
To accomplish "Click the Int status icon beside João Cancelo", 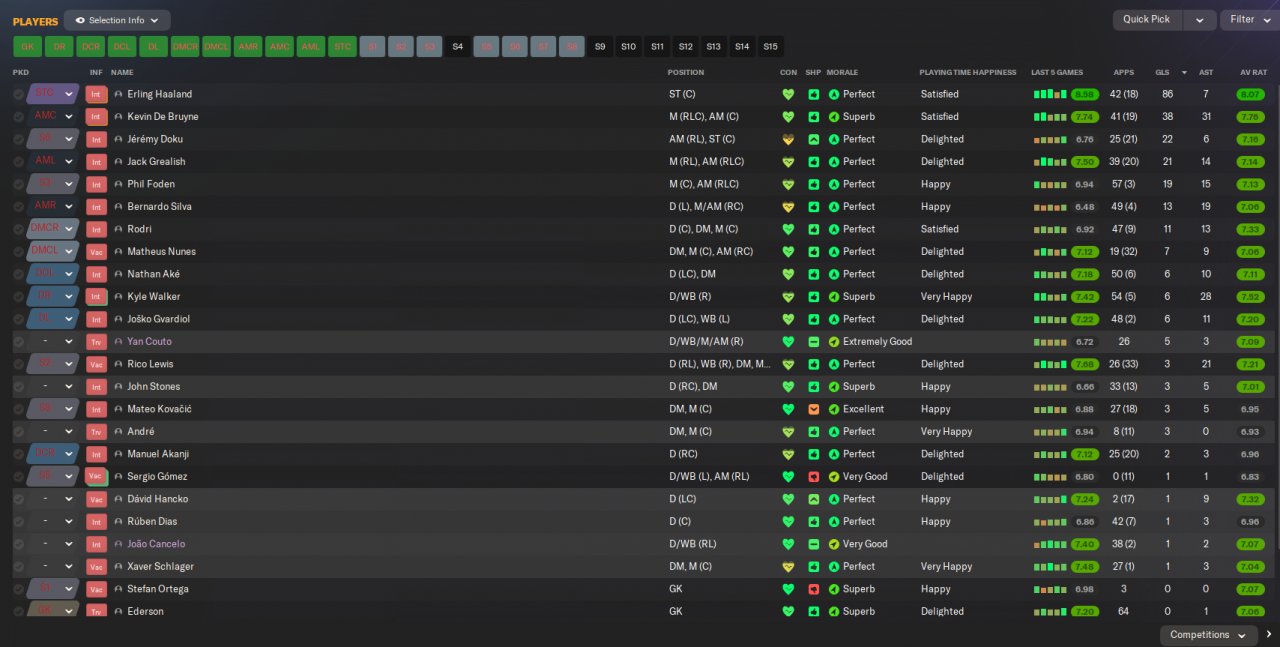I will 96,544.
